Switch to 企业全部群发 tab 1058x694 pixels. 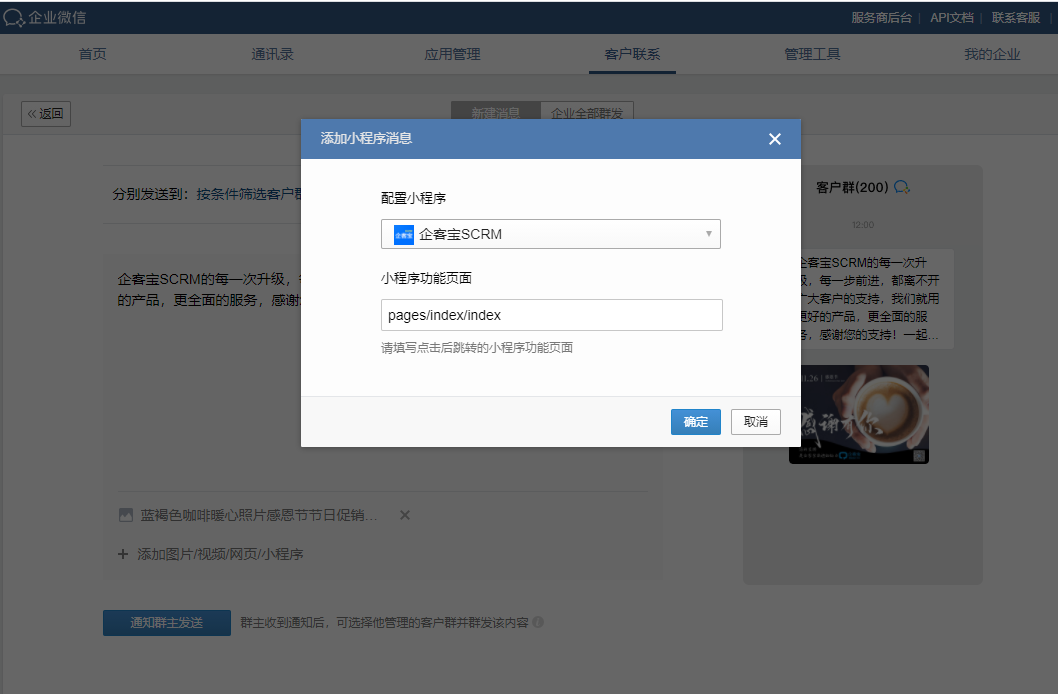coord(587,111)
